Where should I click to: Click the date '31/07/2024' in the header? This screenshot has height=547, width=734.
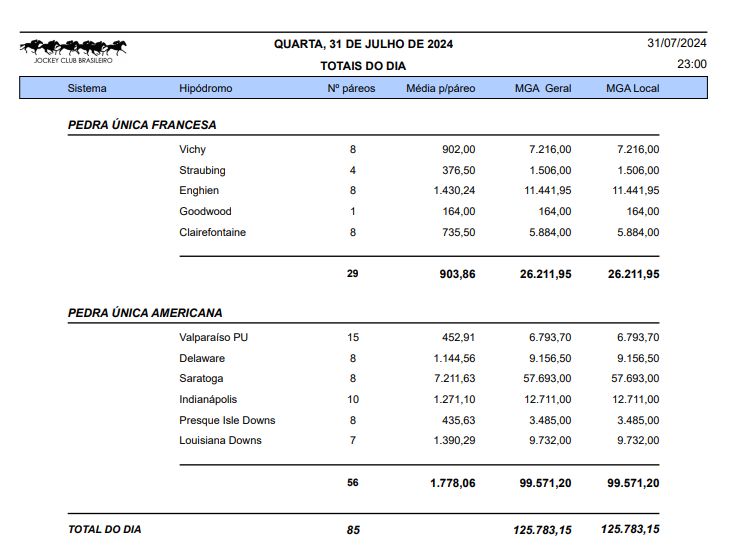(x=676, y=43)
